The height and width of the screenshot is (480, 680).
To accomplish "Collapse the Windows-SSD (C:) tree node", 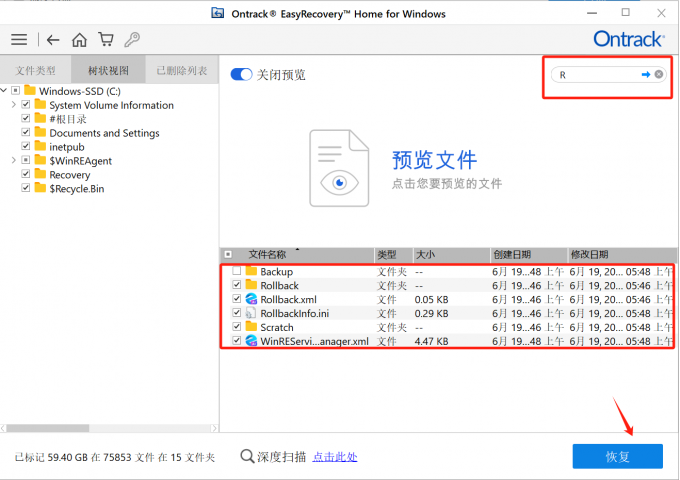I will click(4, 91).
